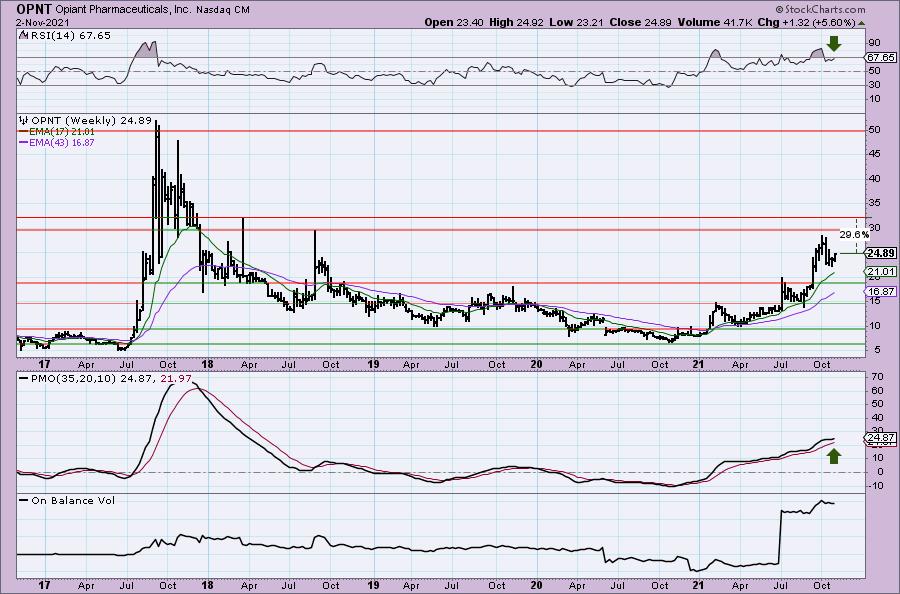Click the up triangle after the Chg value
The height and width of the screenshot is (594, 900).
[x=862, y=23]
